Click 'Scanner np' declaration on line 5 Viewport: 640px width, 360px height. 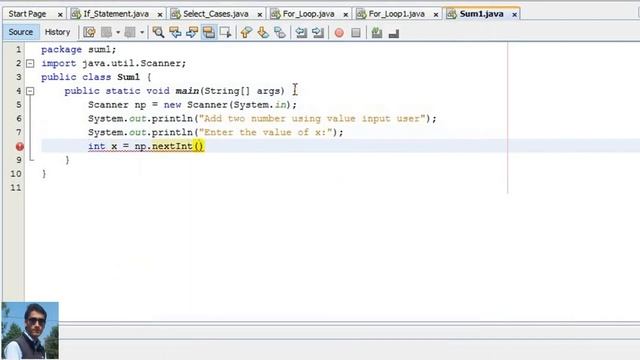tap(117, 104)
